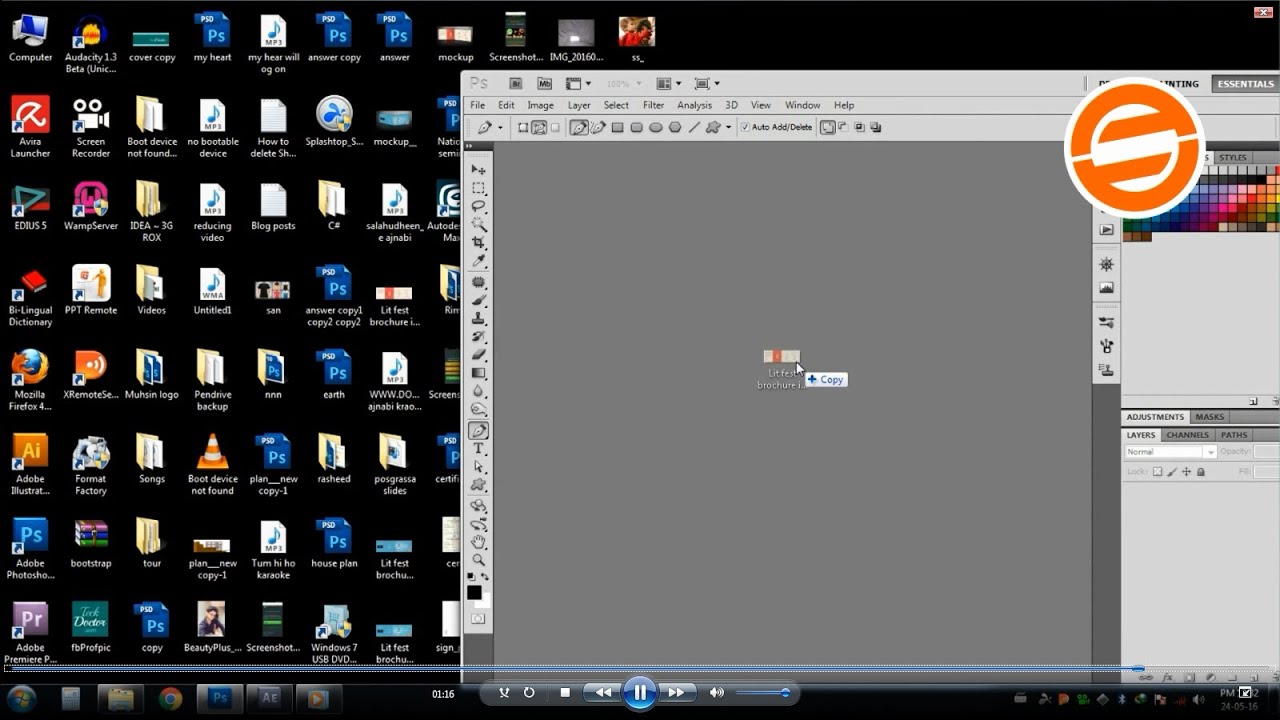
Task: Select the Dodge tool
Action: (x=478, y=408)
